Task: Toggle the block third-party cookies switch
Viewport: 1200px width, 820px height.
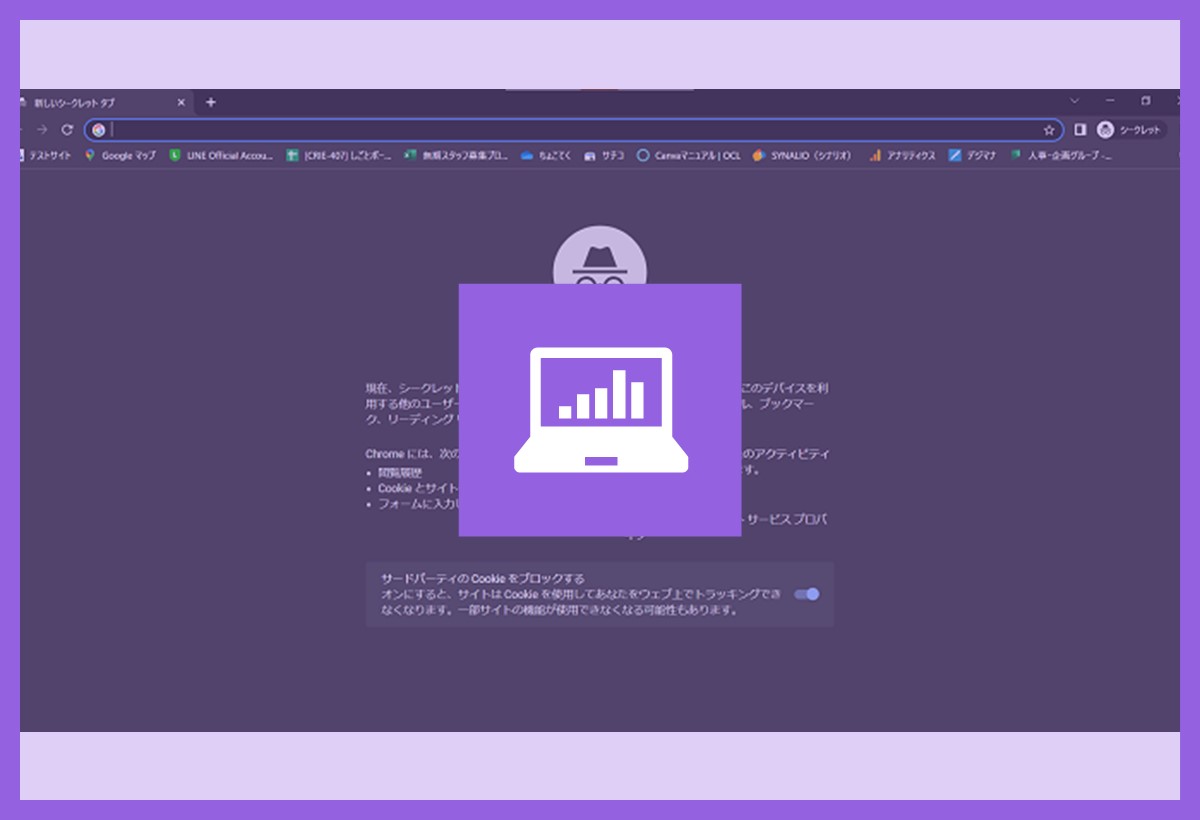Action: pos(806,594)
